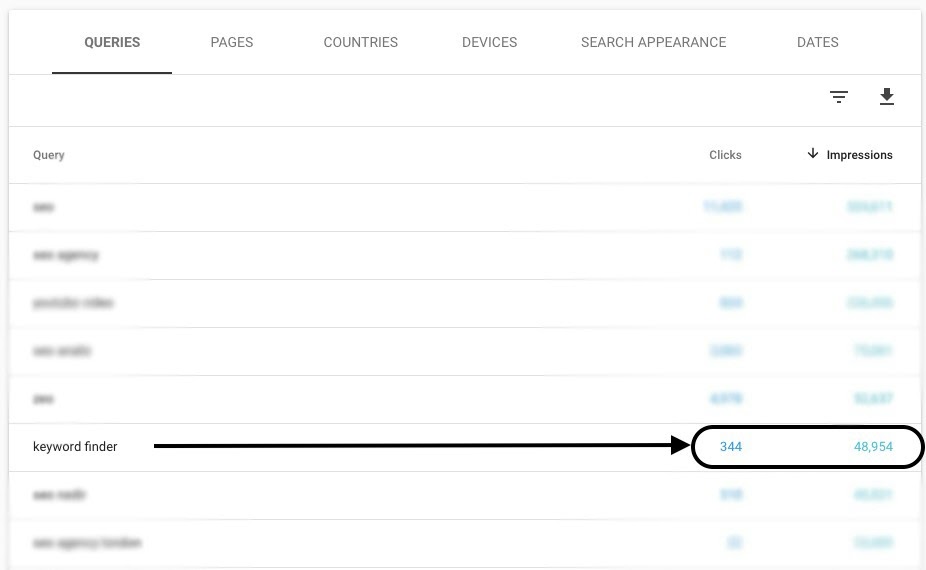Select the third blurred query row
The image size is (926, 570).
[465, 303]
